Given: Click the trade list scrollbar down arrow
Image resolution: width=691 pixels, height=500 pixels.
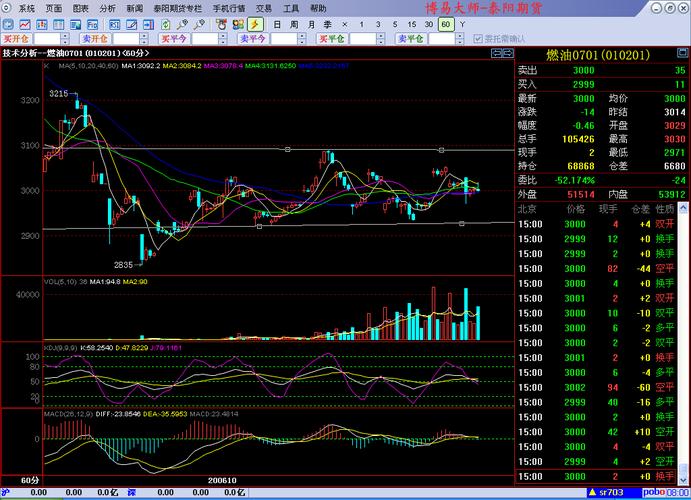Looking at the screenshot, I should (x=684, y=479).
